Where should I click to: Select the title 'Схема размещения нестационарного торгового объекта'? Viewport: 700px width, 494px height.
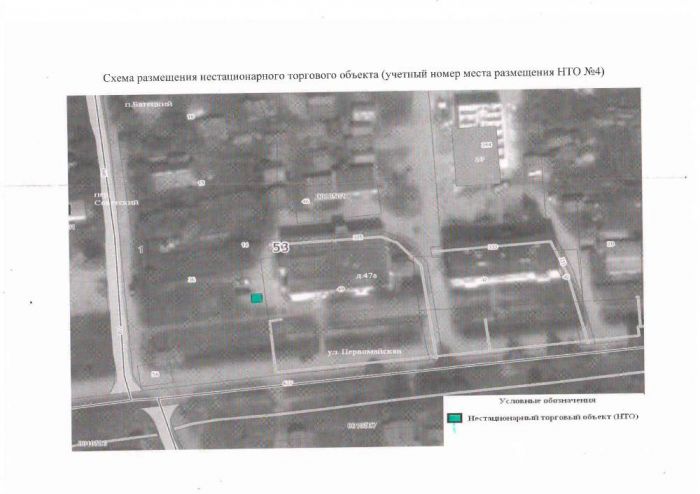(x=241, y=77)
